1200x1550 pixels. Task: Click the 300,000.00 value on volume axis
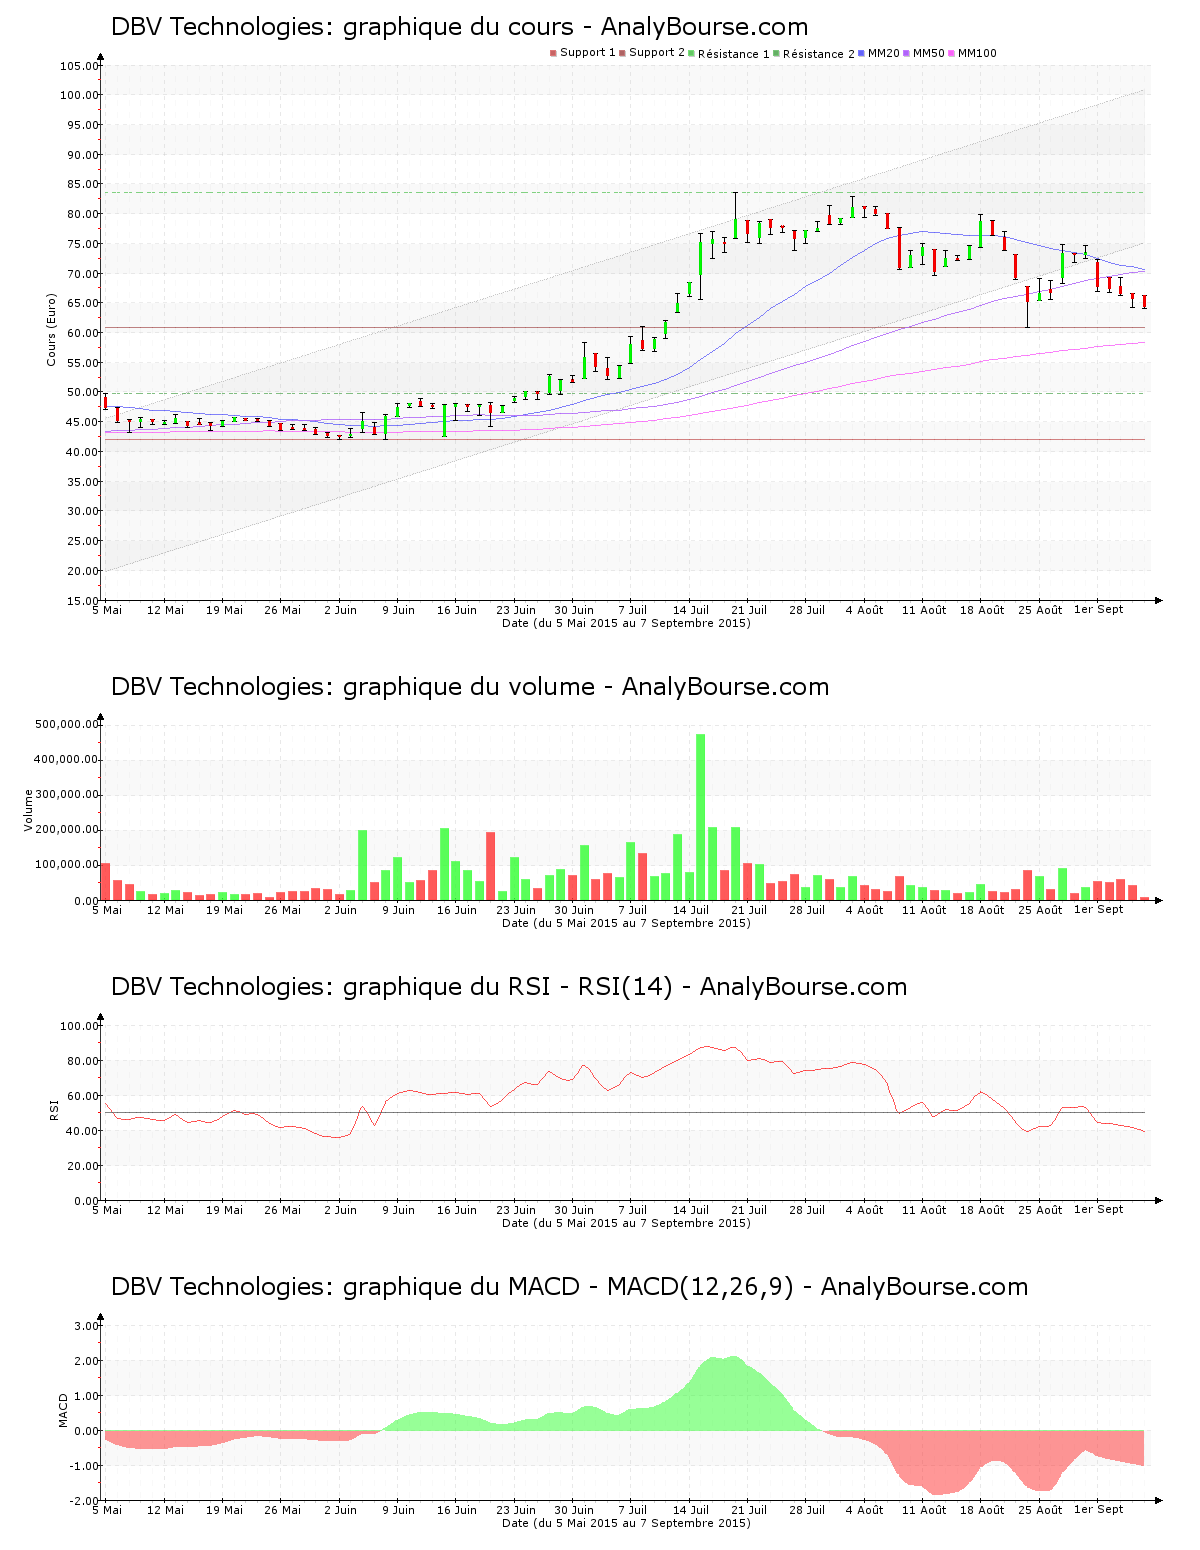coord(66,795)
